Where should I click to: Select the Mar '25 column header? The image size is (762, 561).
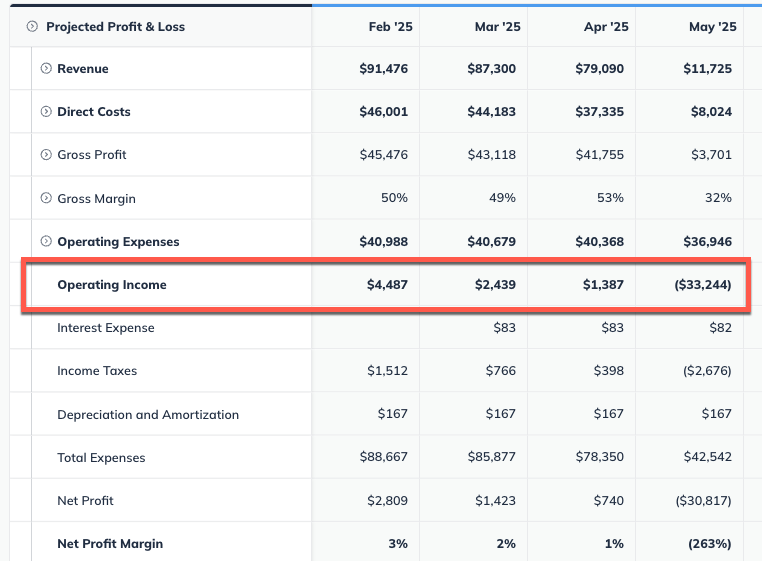(498, 27)
